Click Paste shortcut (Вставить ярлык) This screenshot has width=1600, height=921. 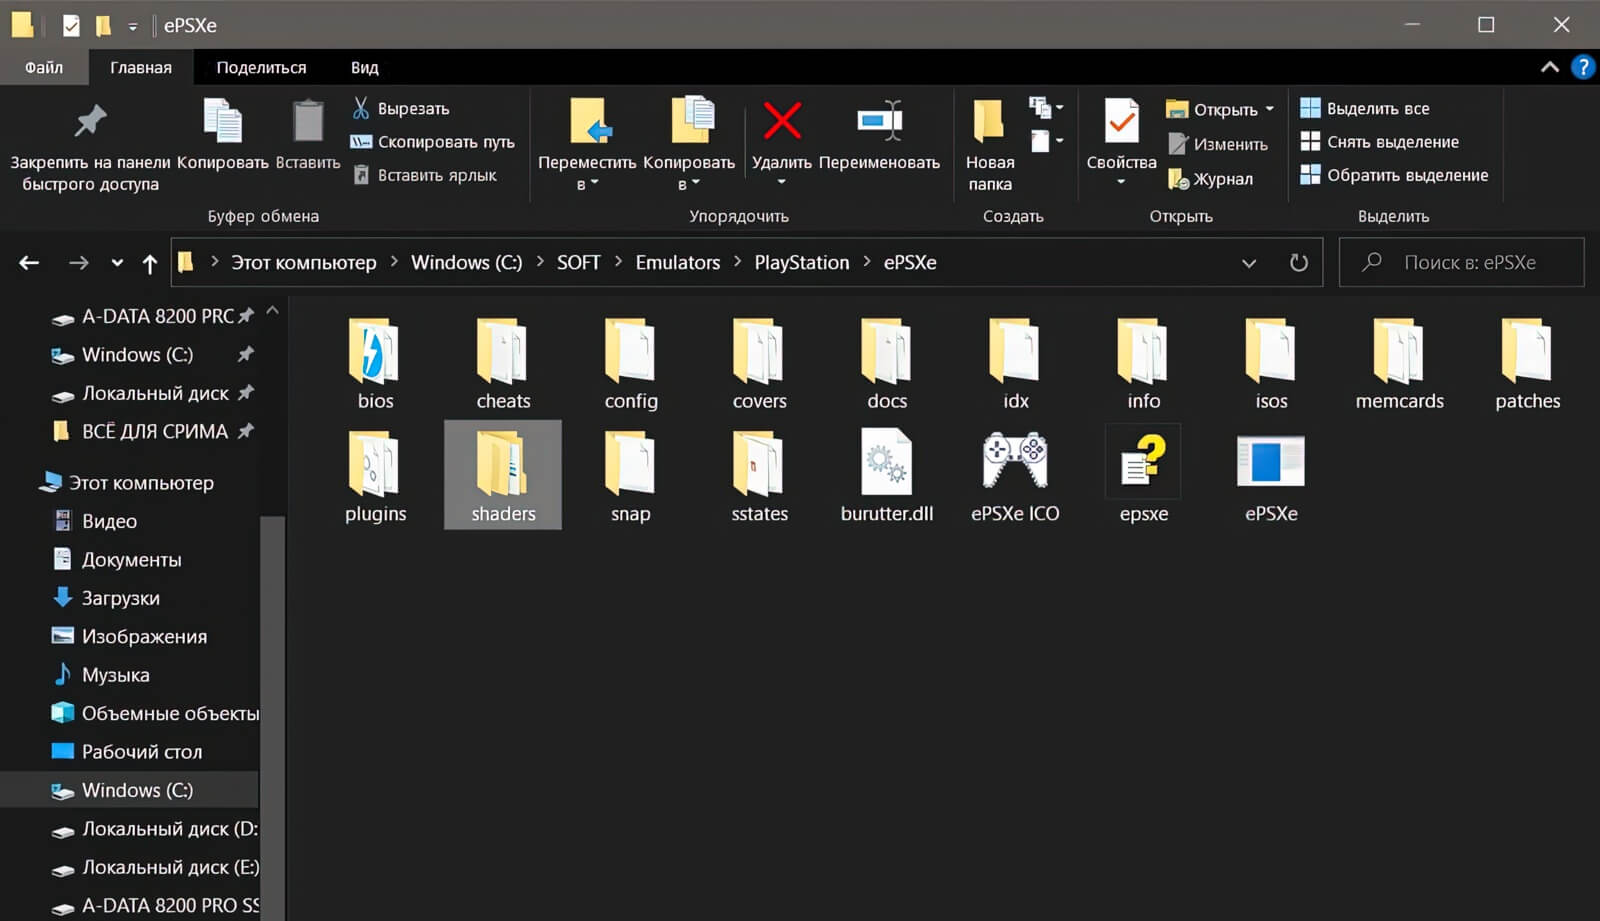(426, 175)
